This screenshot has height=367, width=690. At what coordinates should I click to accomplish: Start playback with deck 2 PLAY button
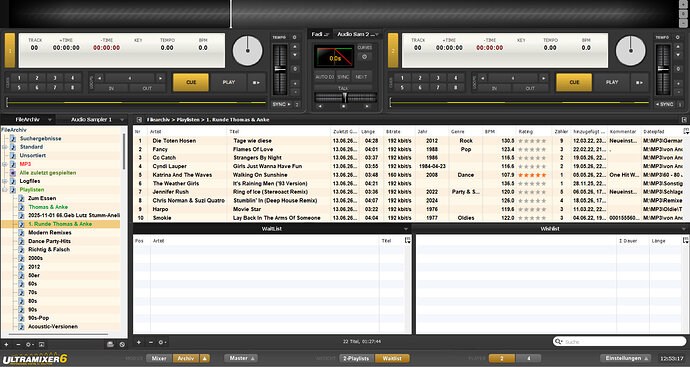coord(612,82)
